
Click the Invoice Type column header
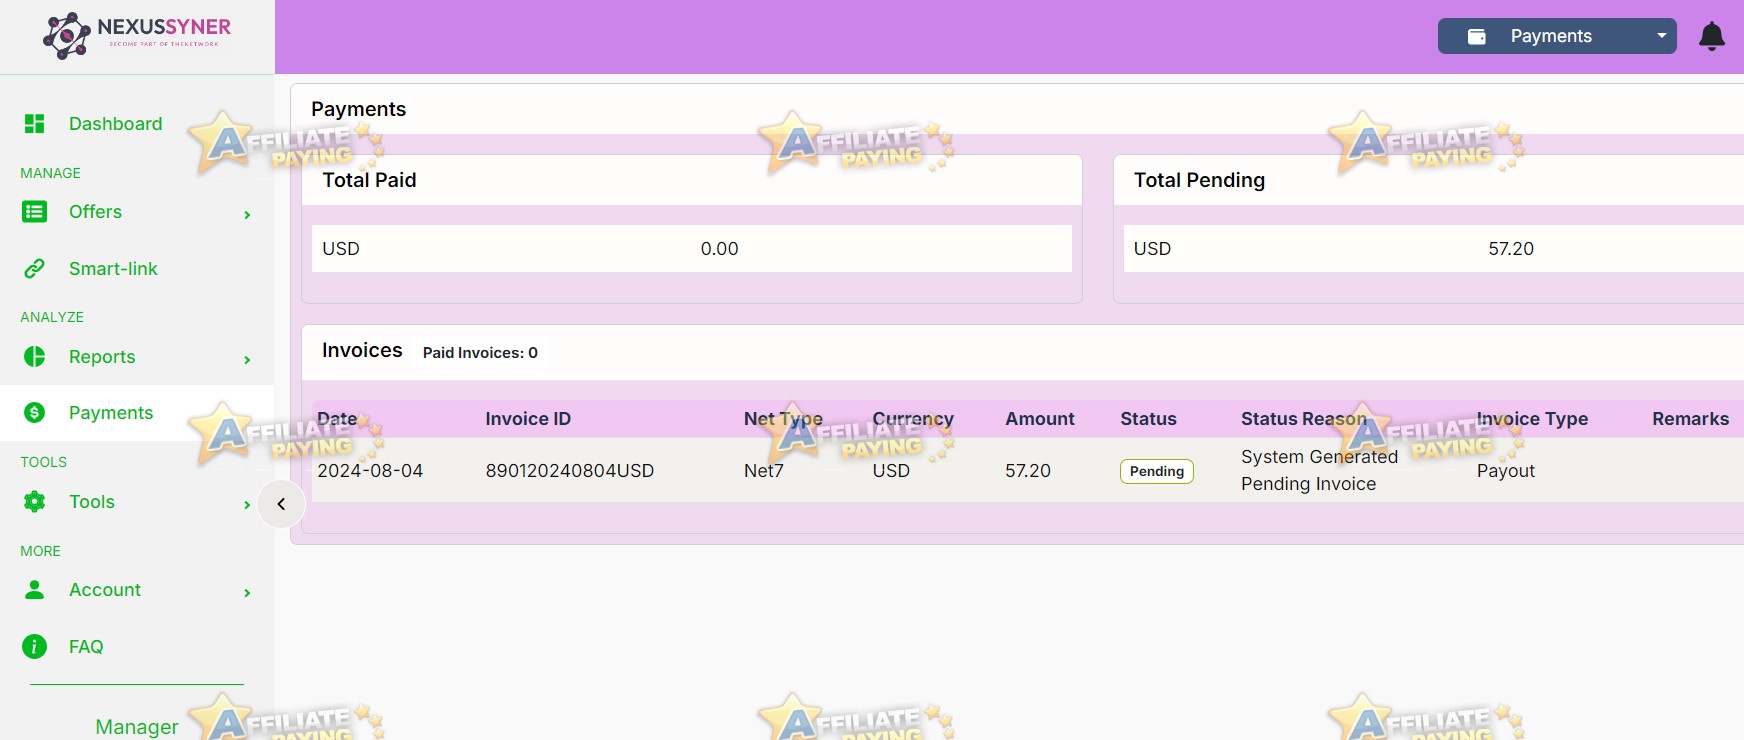(1532, 418)
